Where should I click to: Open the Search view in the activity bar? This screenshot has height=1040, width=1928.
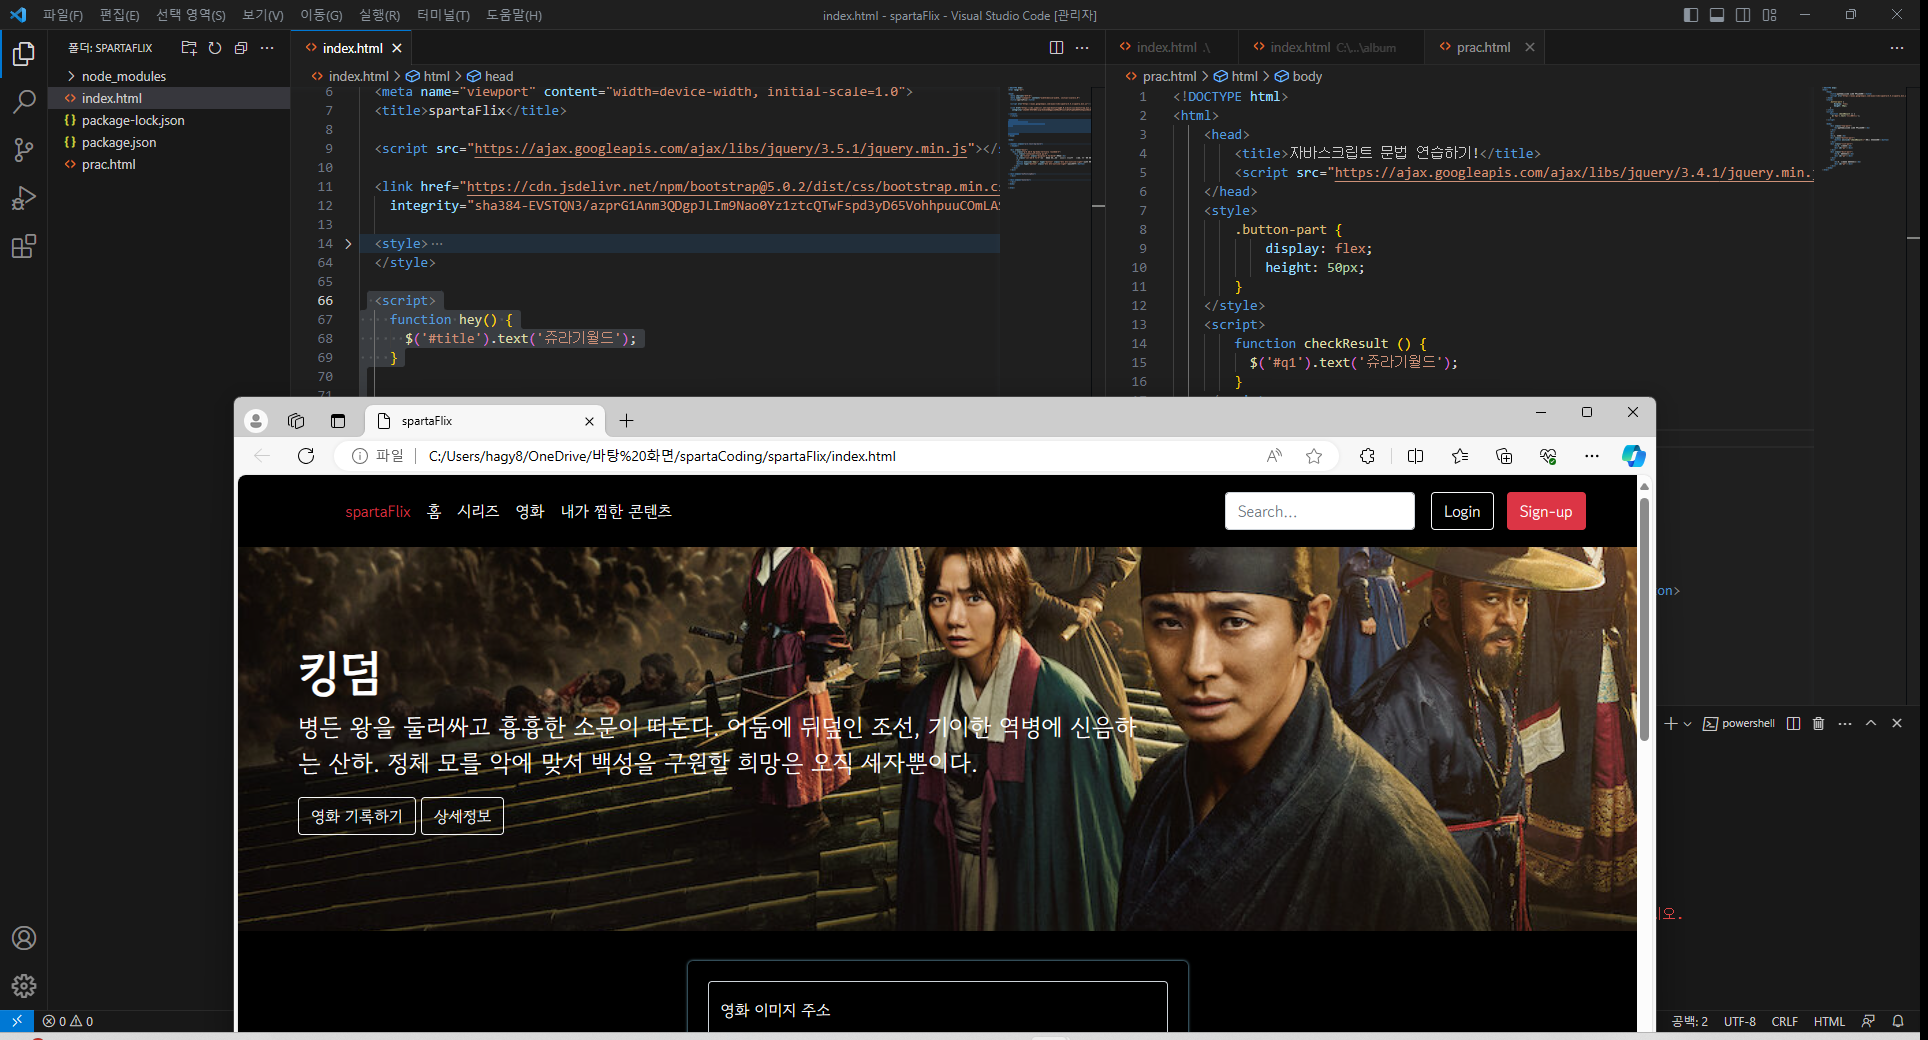[x=24, y=102]
